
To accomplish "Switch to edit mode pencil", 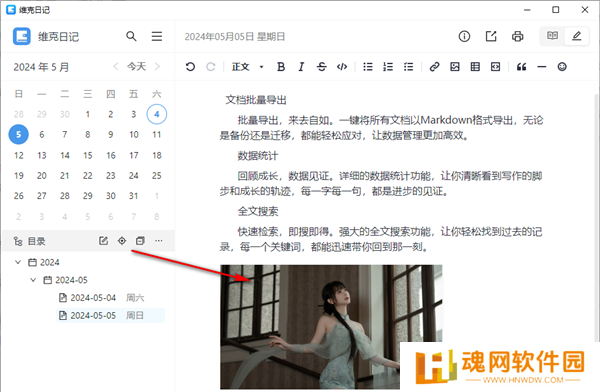I will coord(577,36).
